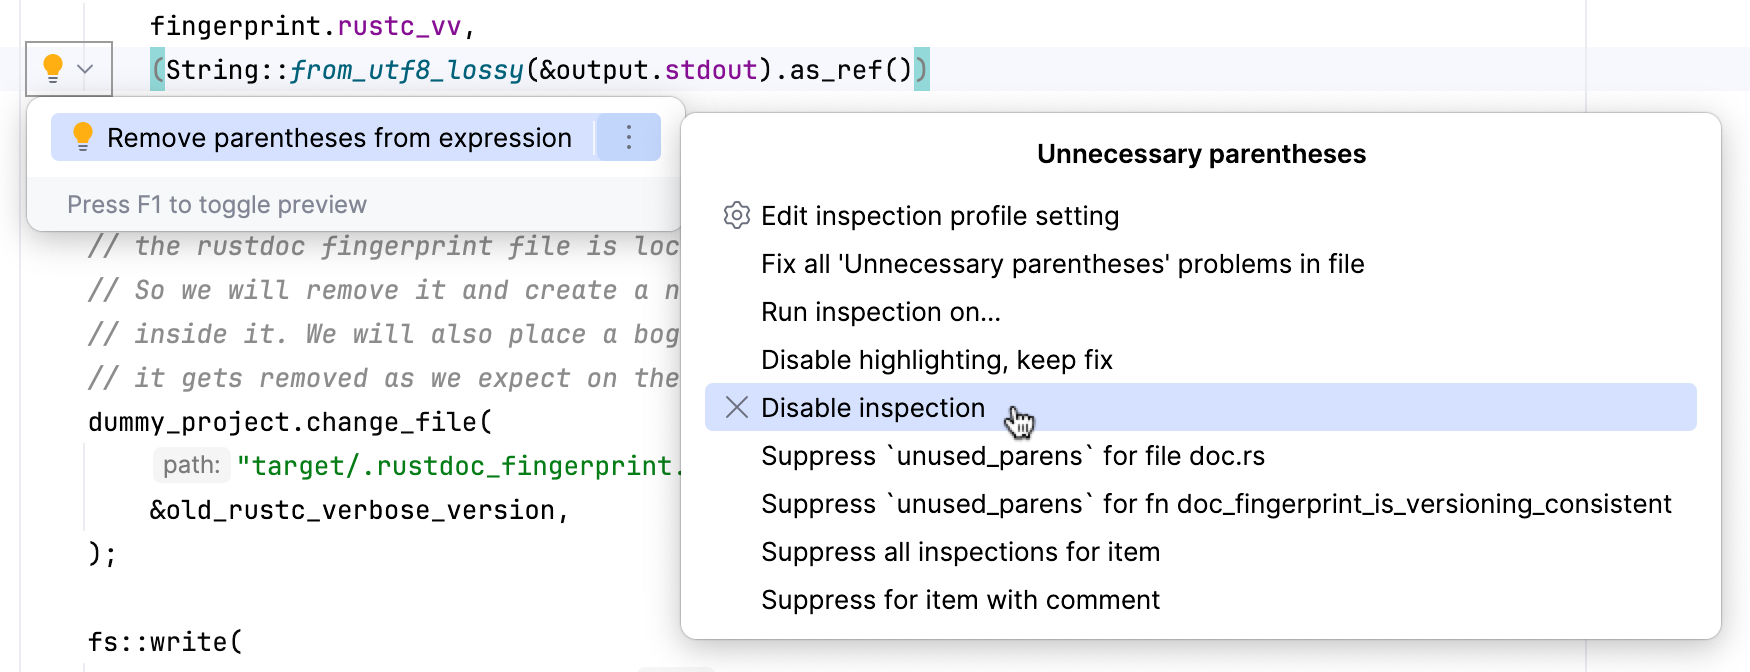Image resolution: width=1750 pixels, height=672 pixels.
Task: Click the highlighted closing parenthesis in code
Action: [x=921, y=70]
